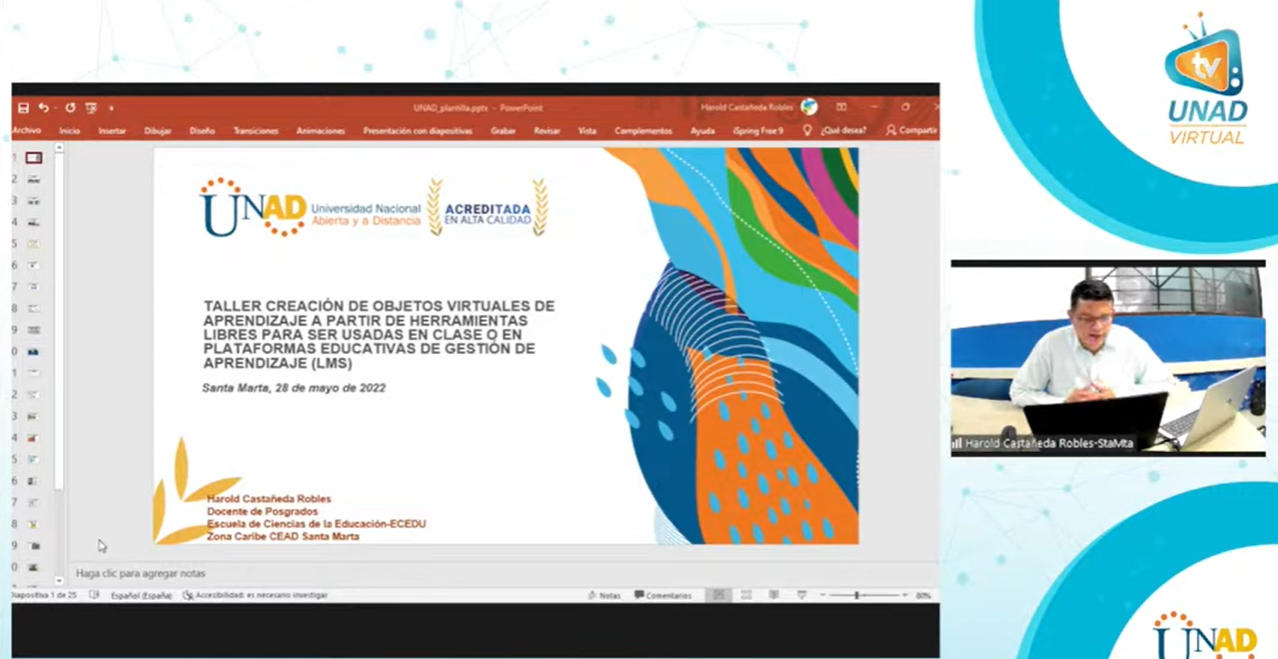
Task: Toggle the Comentarios pane button
Action: coord(663,595)
